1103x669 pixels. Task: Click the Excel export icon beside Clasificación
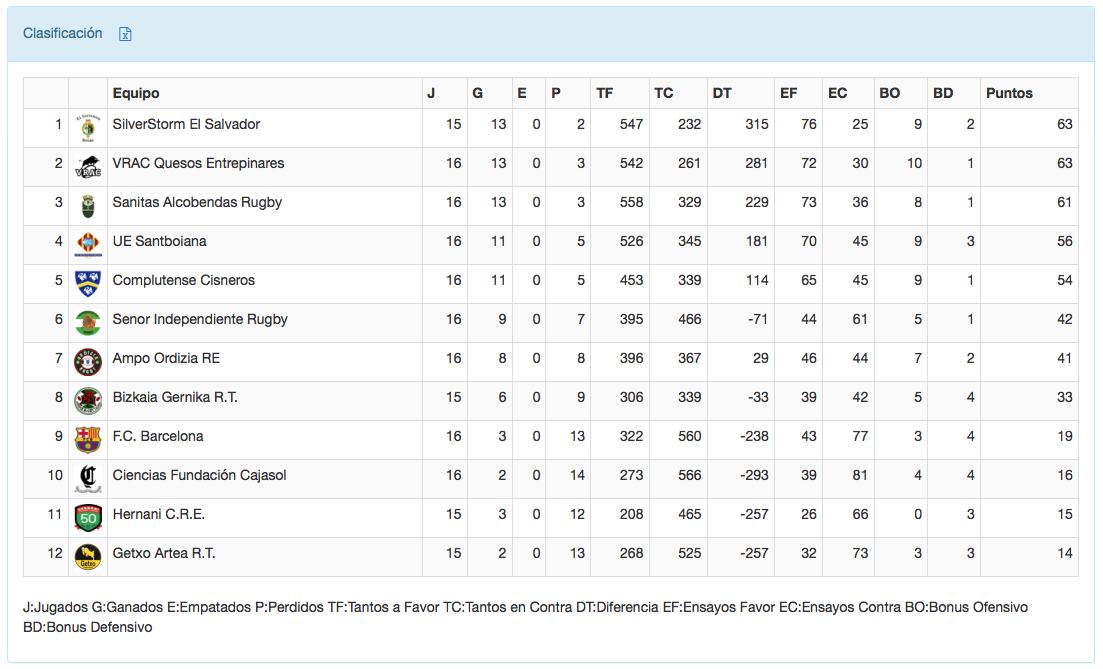[x=126, y=34]
